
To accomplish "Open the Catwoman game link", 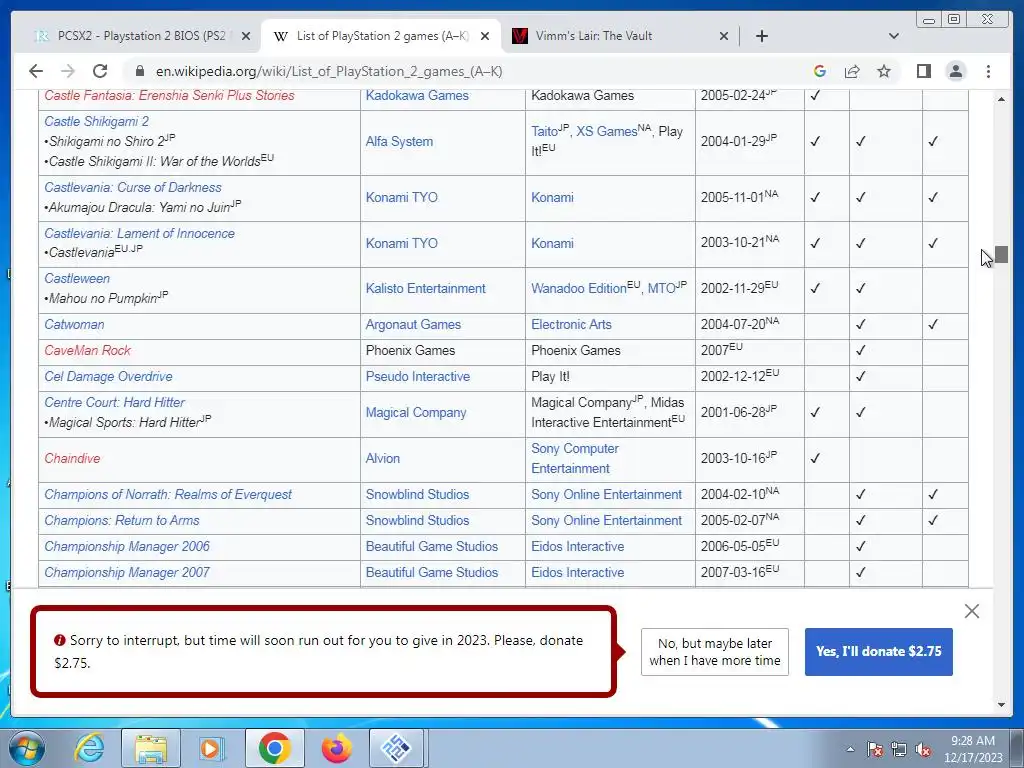I will (74, 325).
